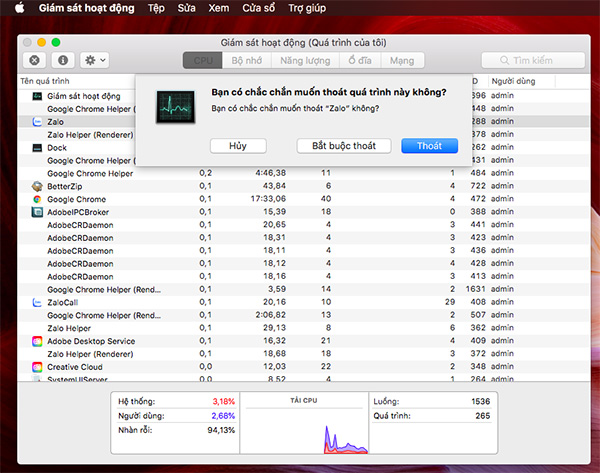Select the ZaloCall process name
The image size is (600, 473).
pos(62,302)
